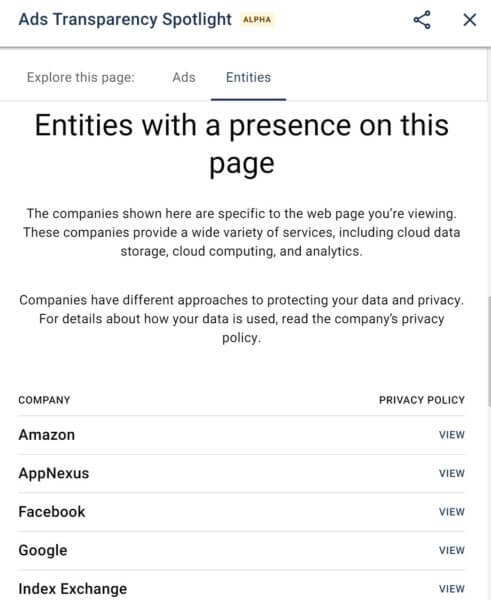The image size is (491, 600).
Task: Close the Ads Transparency Spotlight panel
Action: point(470,20)
